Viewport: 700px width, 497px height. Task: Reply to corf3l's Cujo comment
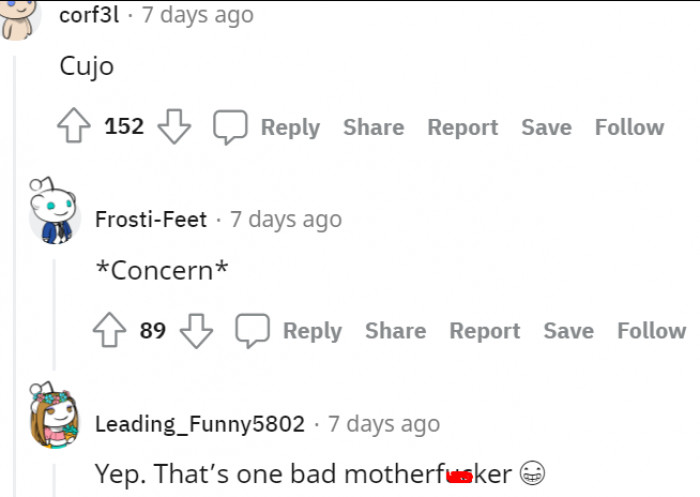[290, 127]
